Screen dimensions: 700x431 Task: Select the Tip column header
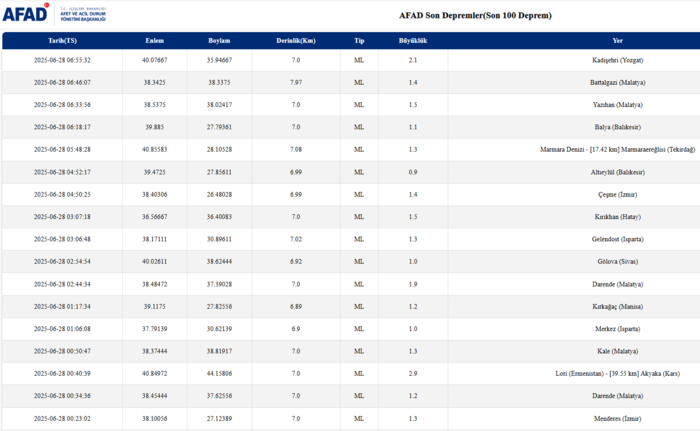[x=359, y=41]
